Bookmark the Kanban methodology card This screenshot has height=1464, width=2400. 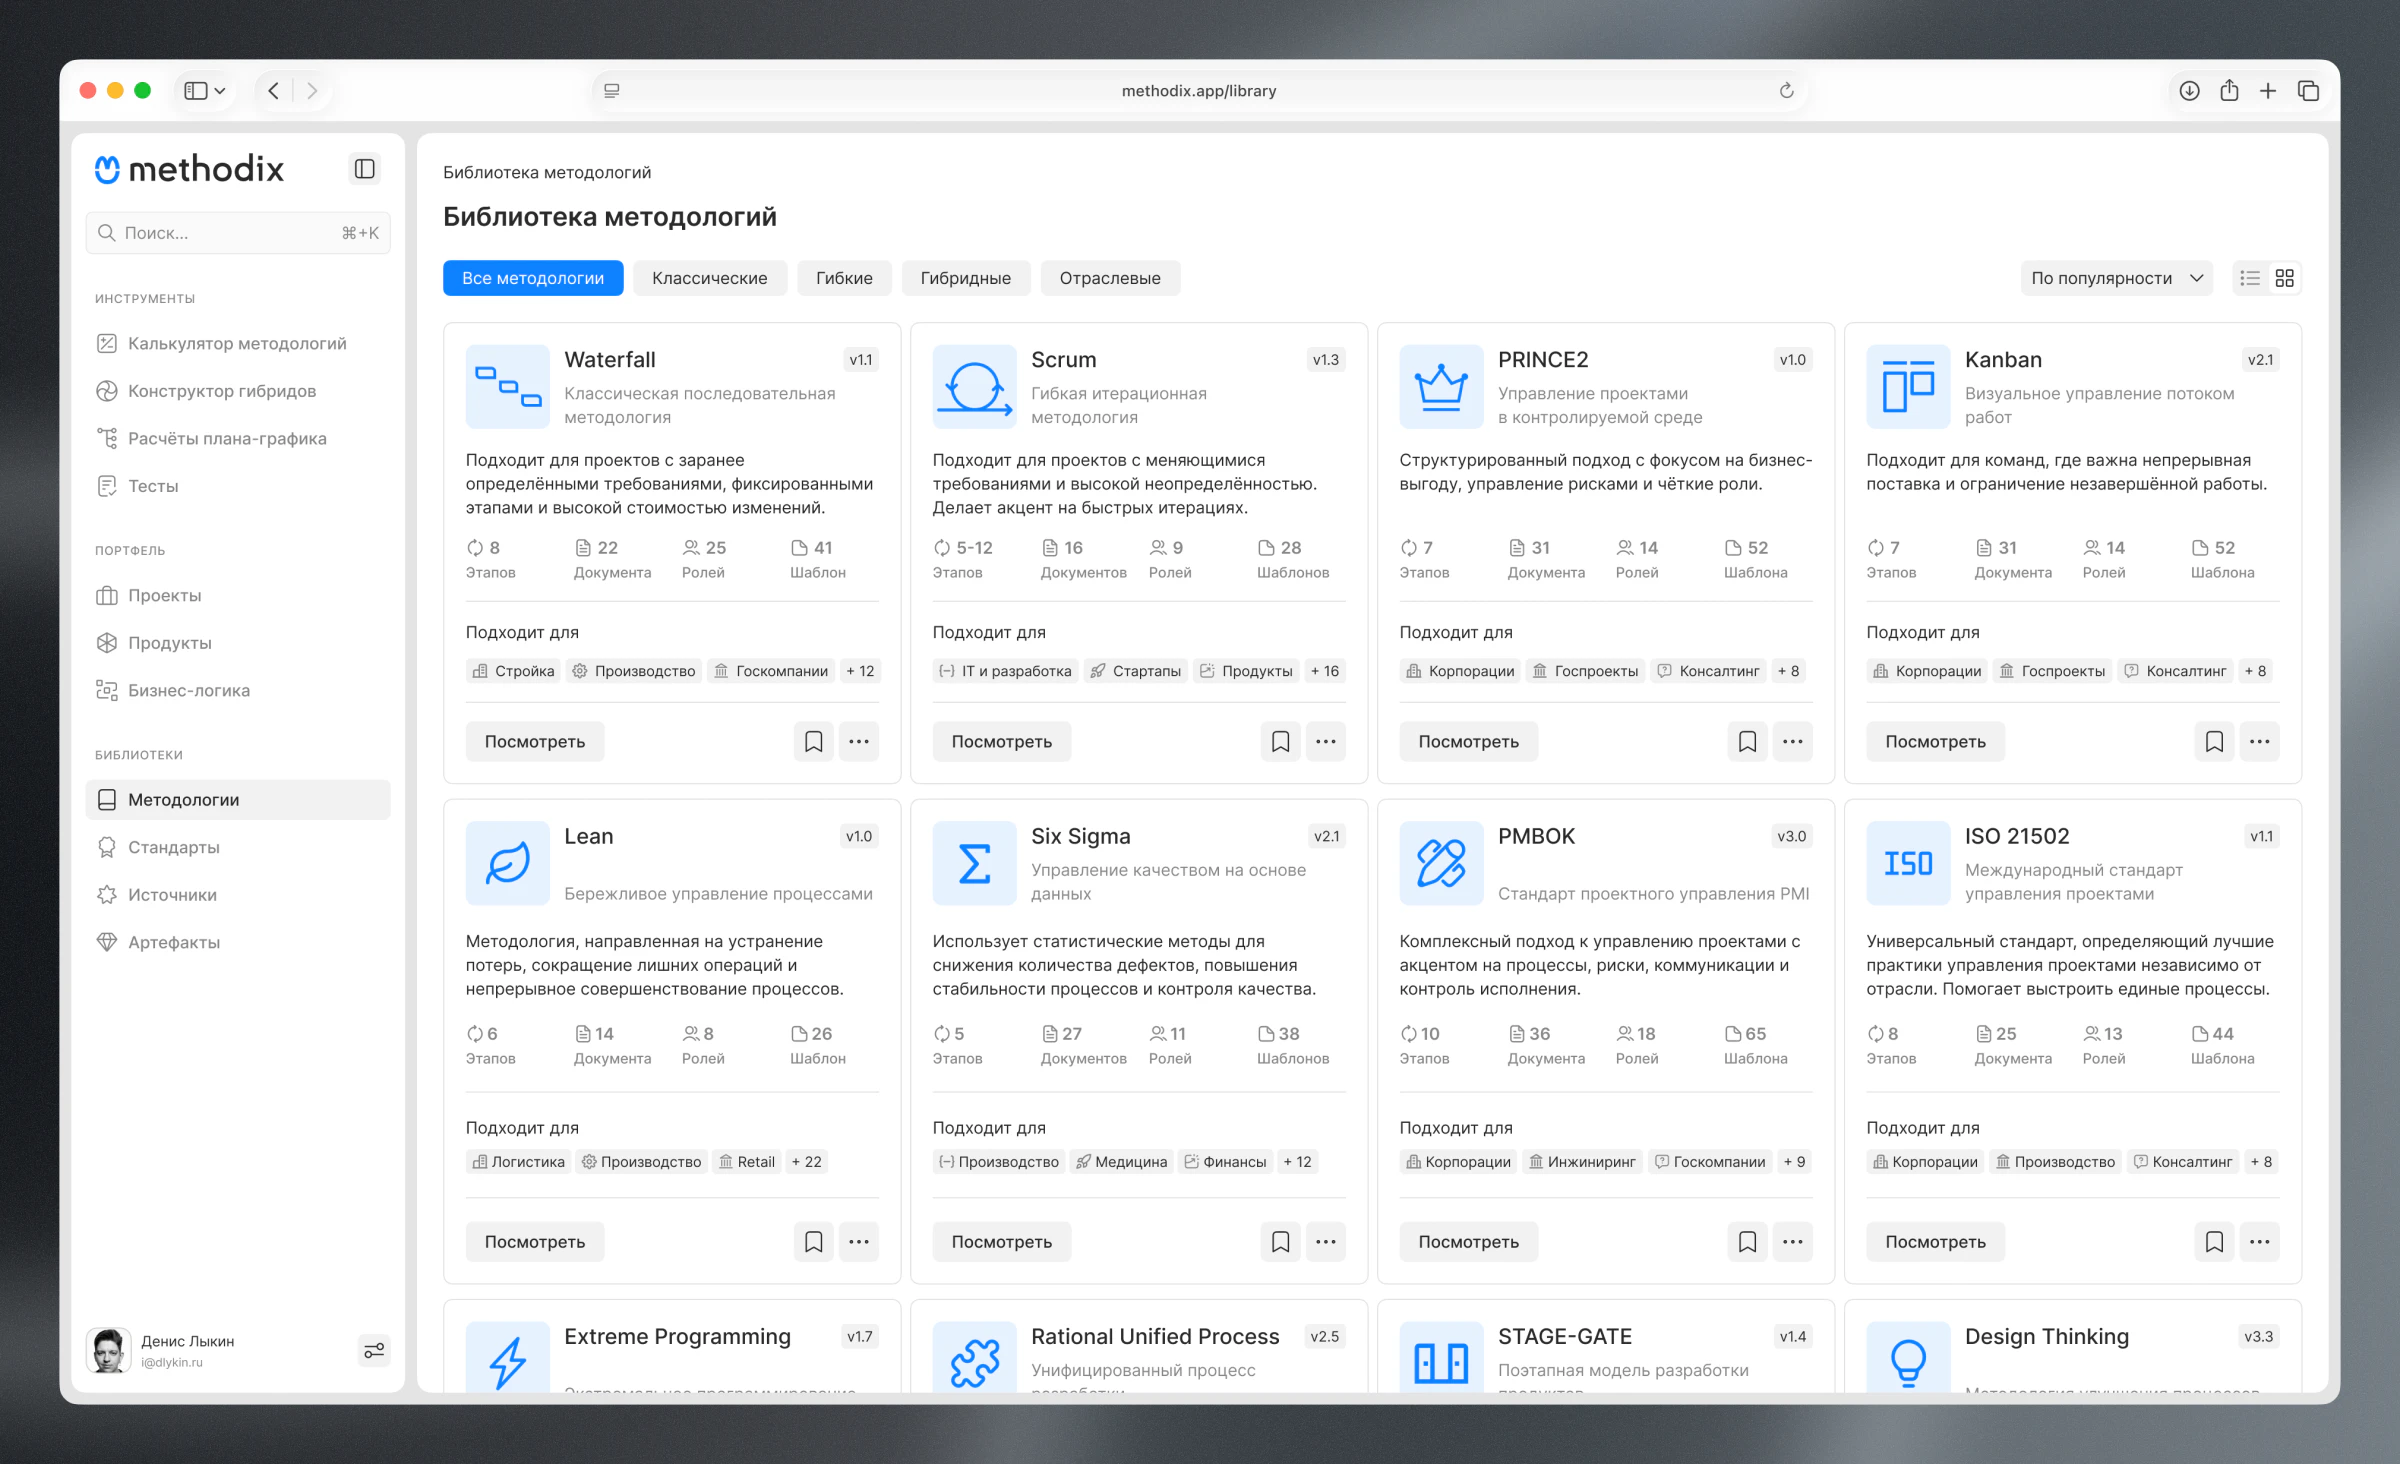(2214, 741)
